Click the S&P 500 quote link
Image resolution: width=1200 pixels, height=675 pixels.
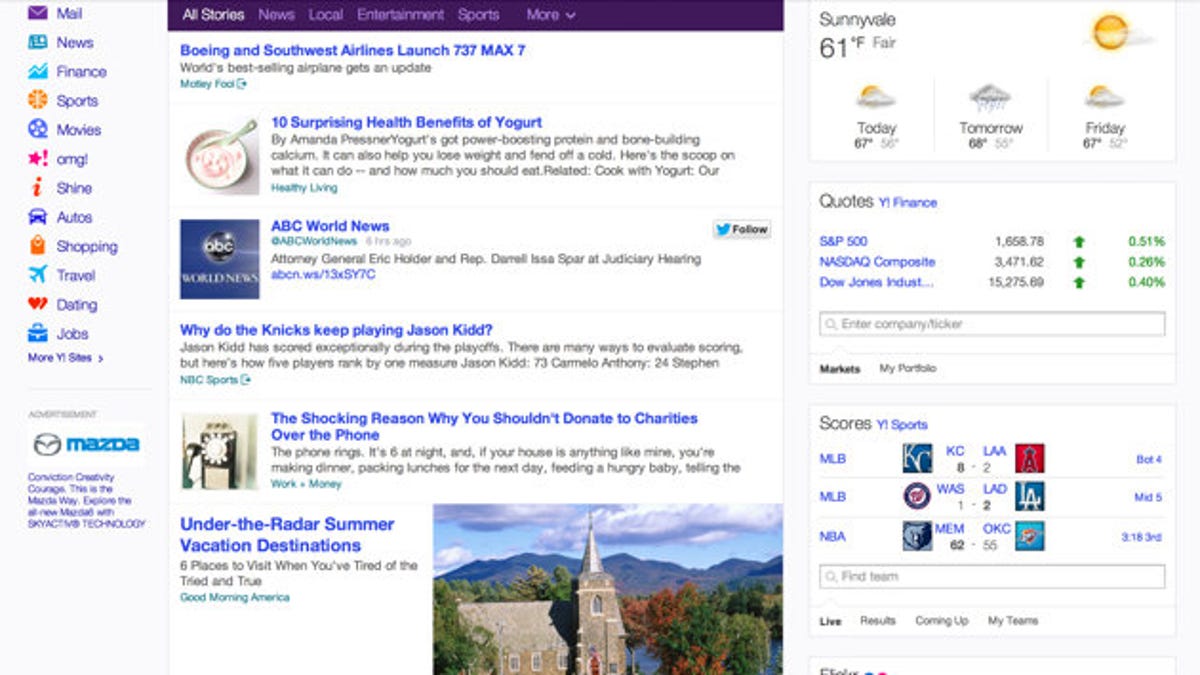click(x=843, y=241)
